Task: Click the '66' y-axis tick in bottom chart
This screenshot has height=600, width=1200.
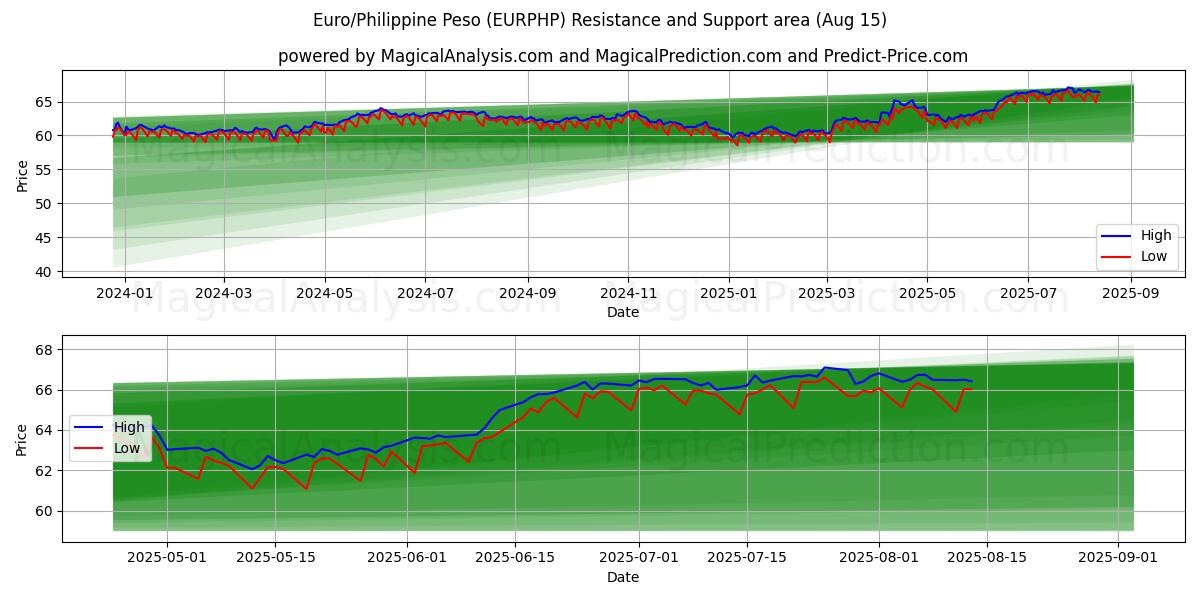Action: tap(46, 390)
